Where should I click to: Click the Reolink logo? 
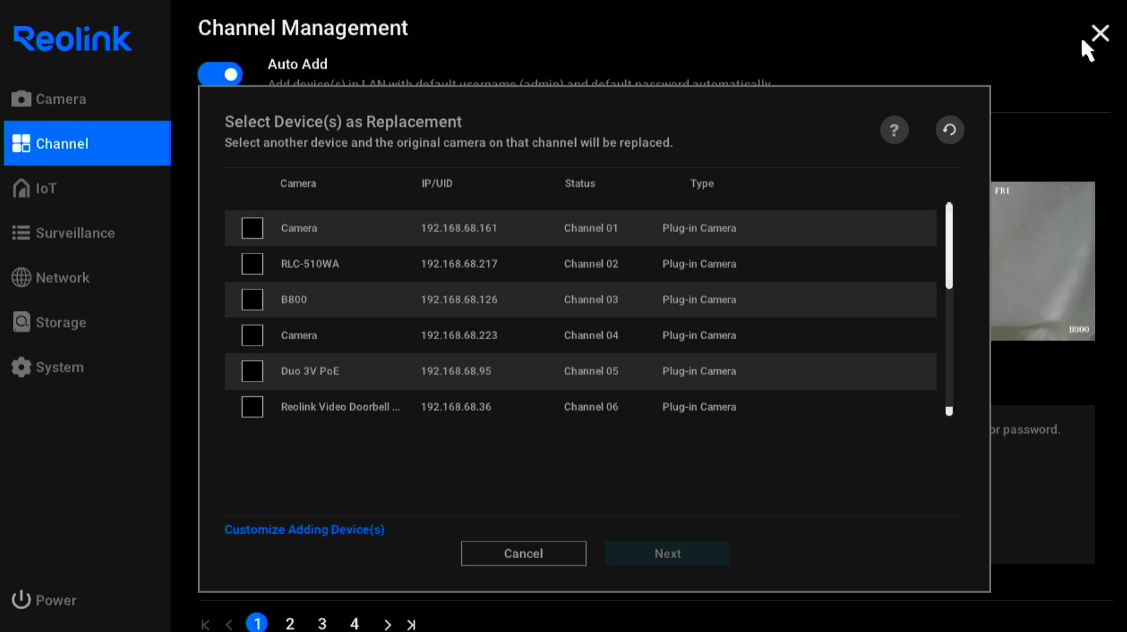(x=73, y=39)
